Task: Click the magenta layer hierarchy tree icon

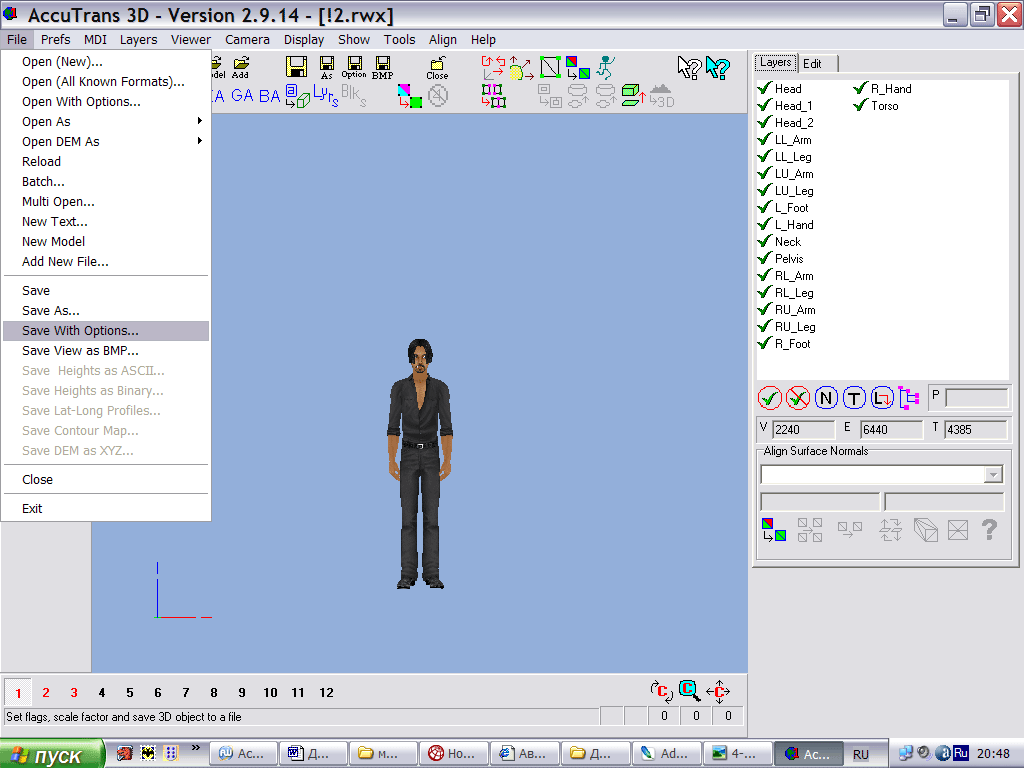Action: (908, 397)
